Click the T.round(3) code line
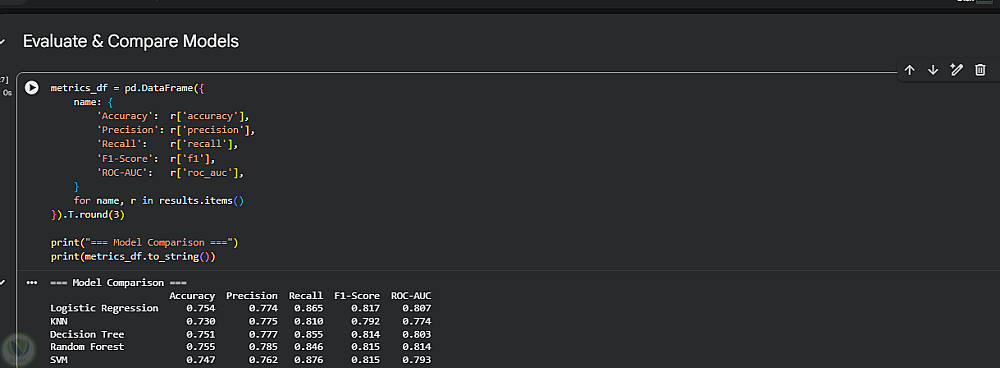 [88, 215]
